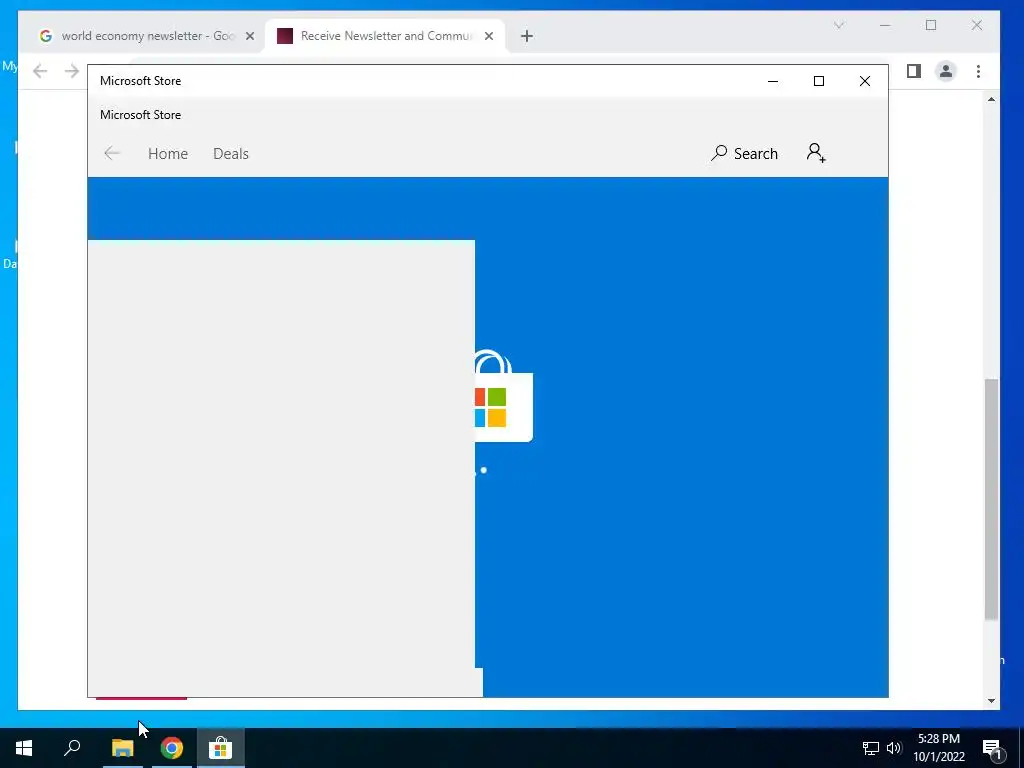Open Chrome tab search chevron
Screen dimensions: 1024x768
tap(839, 25)
